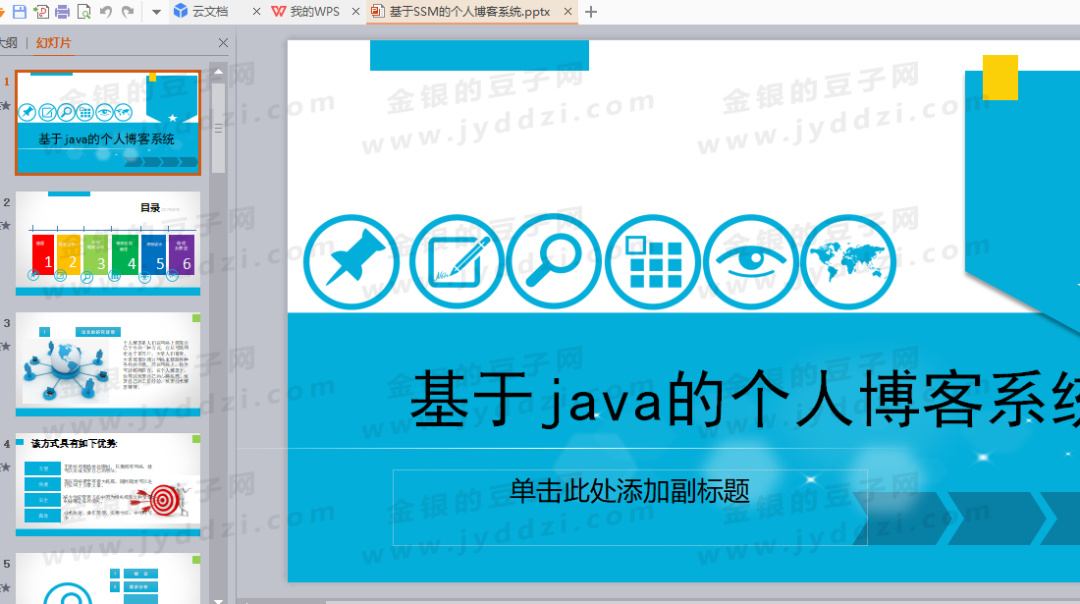Select slide 1 thumbnail

tap(108, 123)
